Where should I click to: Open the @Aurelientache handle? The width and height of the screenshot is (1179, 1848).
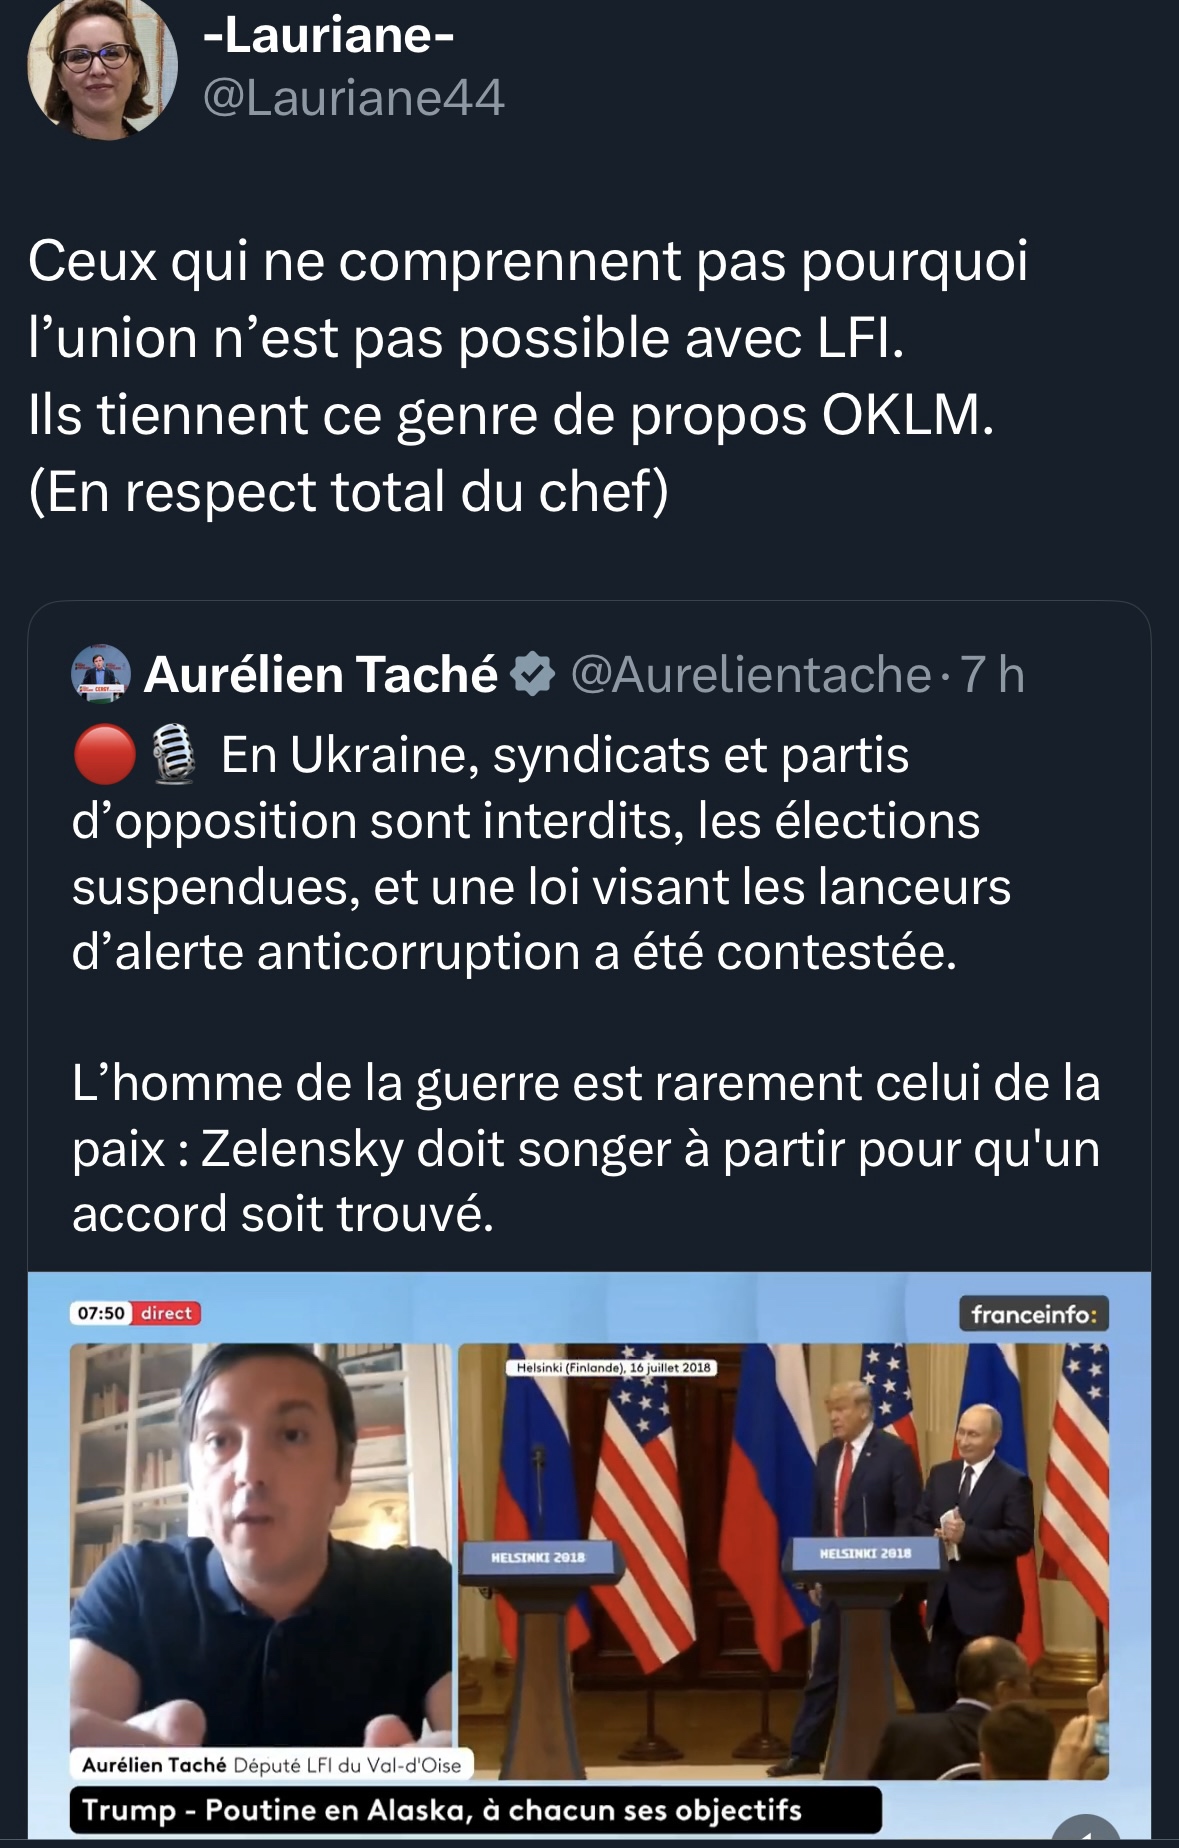[750, 675]
